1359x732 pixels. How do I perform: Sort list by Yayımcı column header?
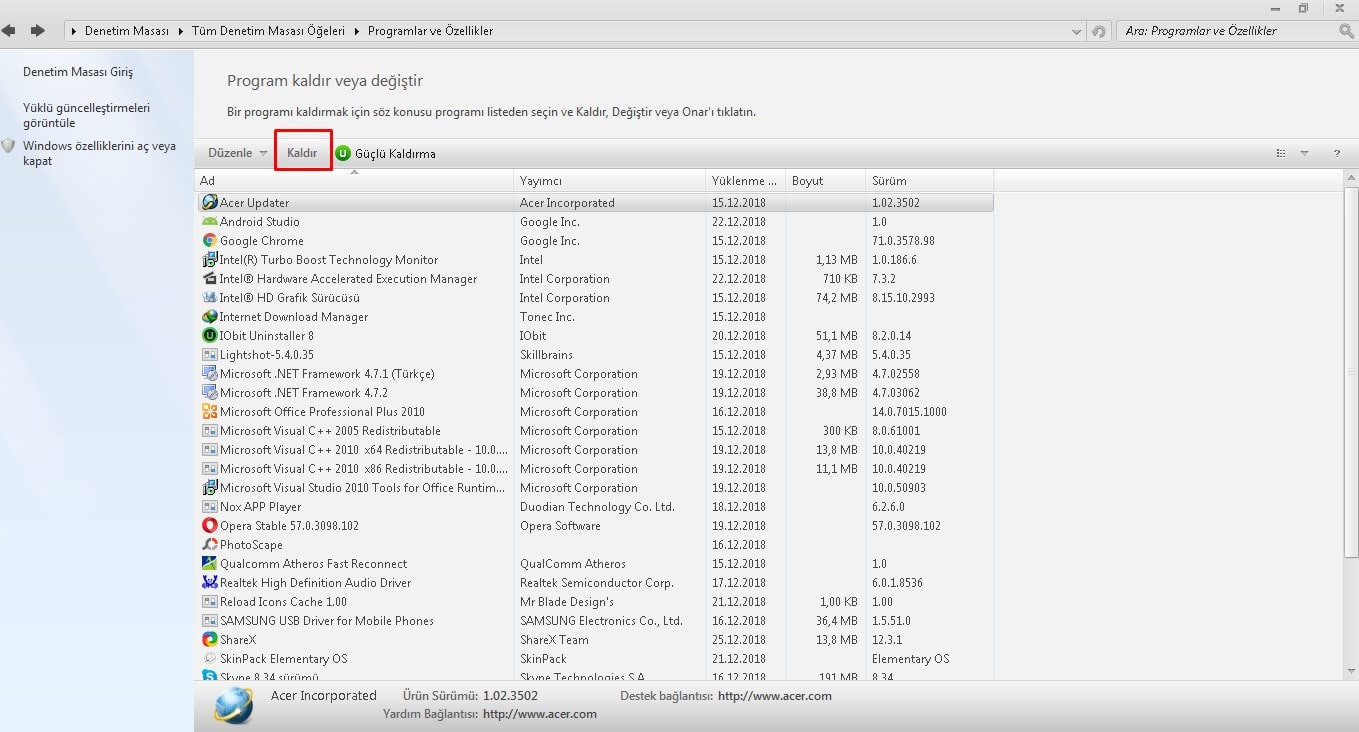click(x=610, y=181)
